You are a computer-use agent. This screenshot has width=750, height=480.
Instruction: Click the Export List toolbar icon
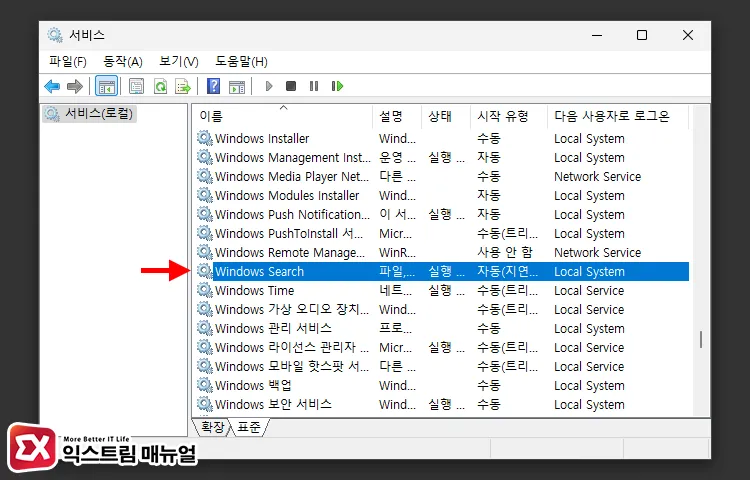(x=183, y=87)
